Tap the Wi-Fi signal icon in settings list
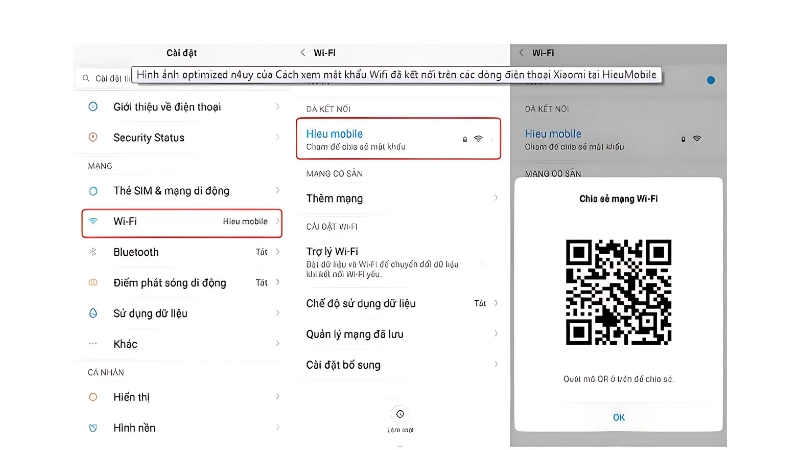Screen dimensions: 800x450 (x=93, y=221)
